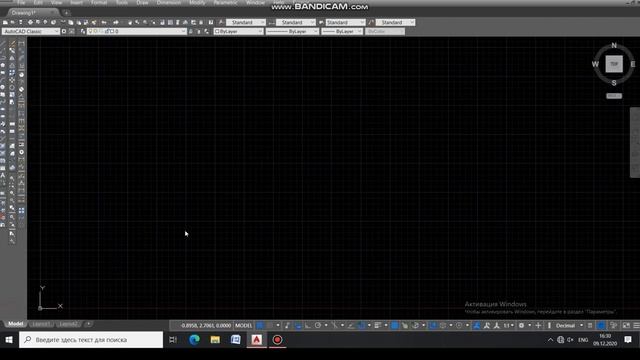Click the coordinates readout in status bar

coord(205,325)
